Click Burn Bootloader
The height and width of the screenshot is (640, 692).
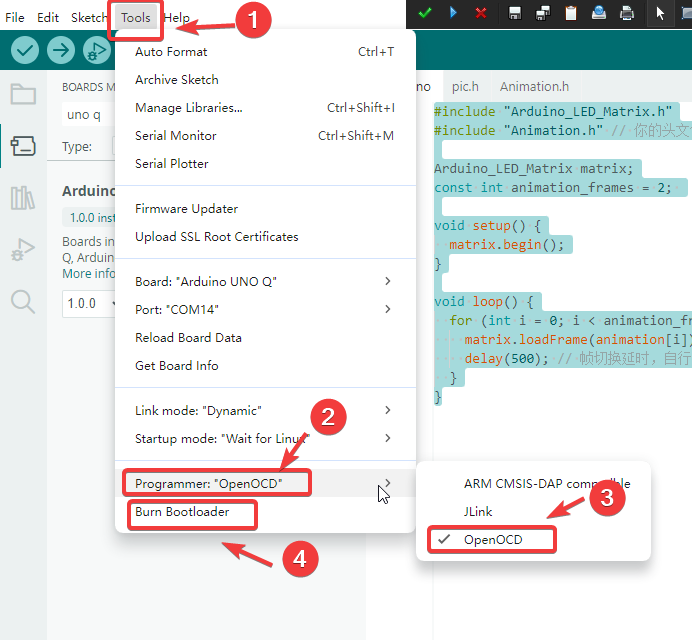265,512
